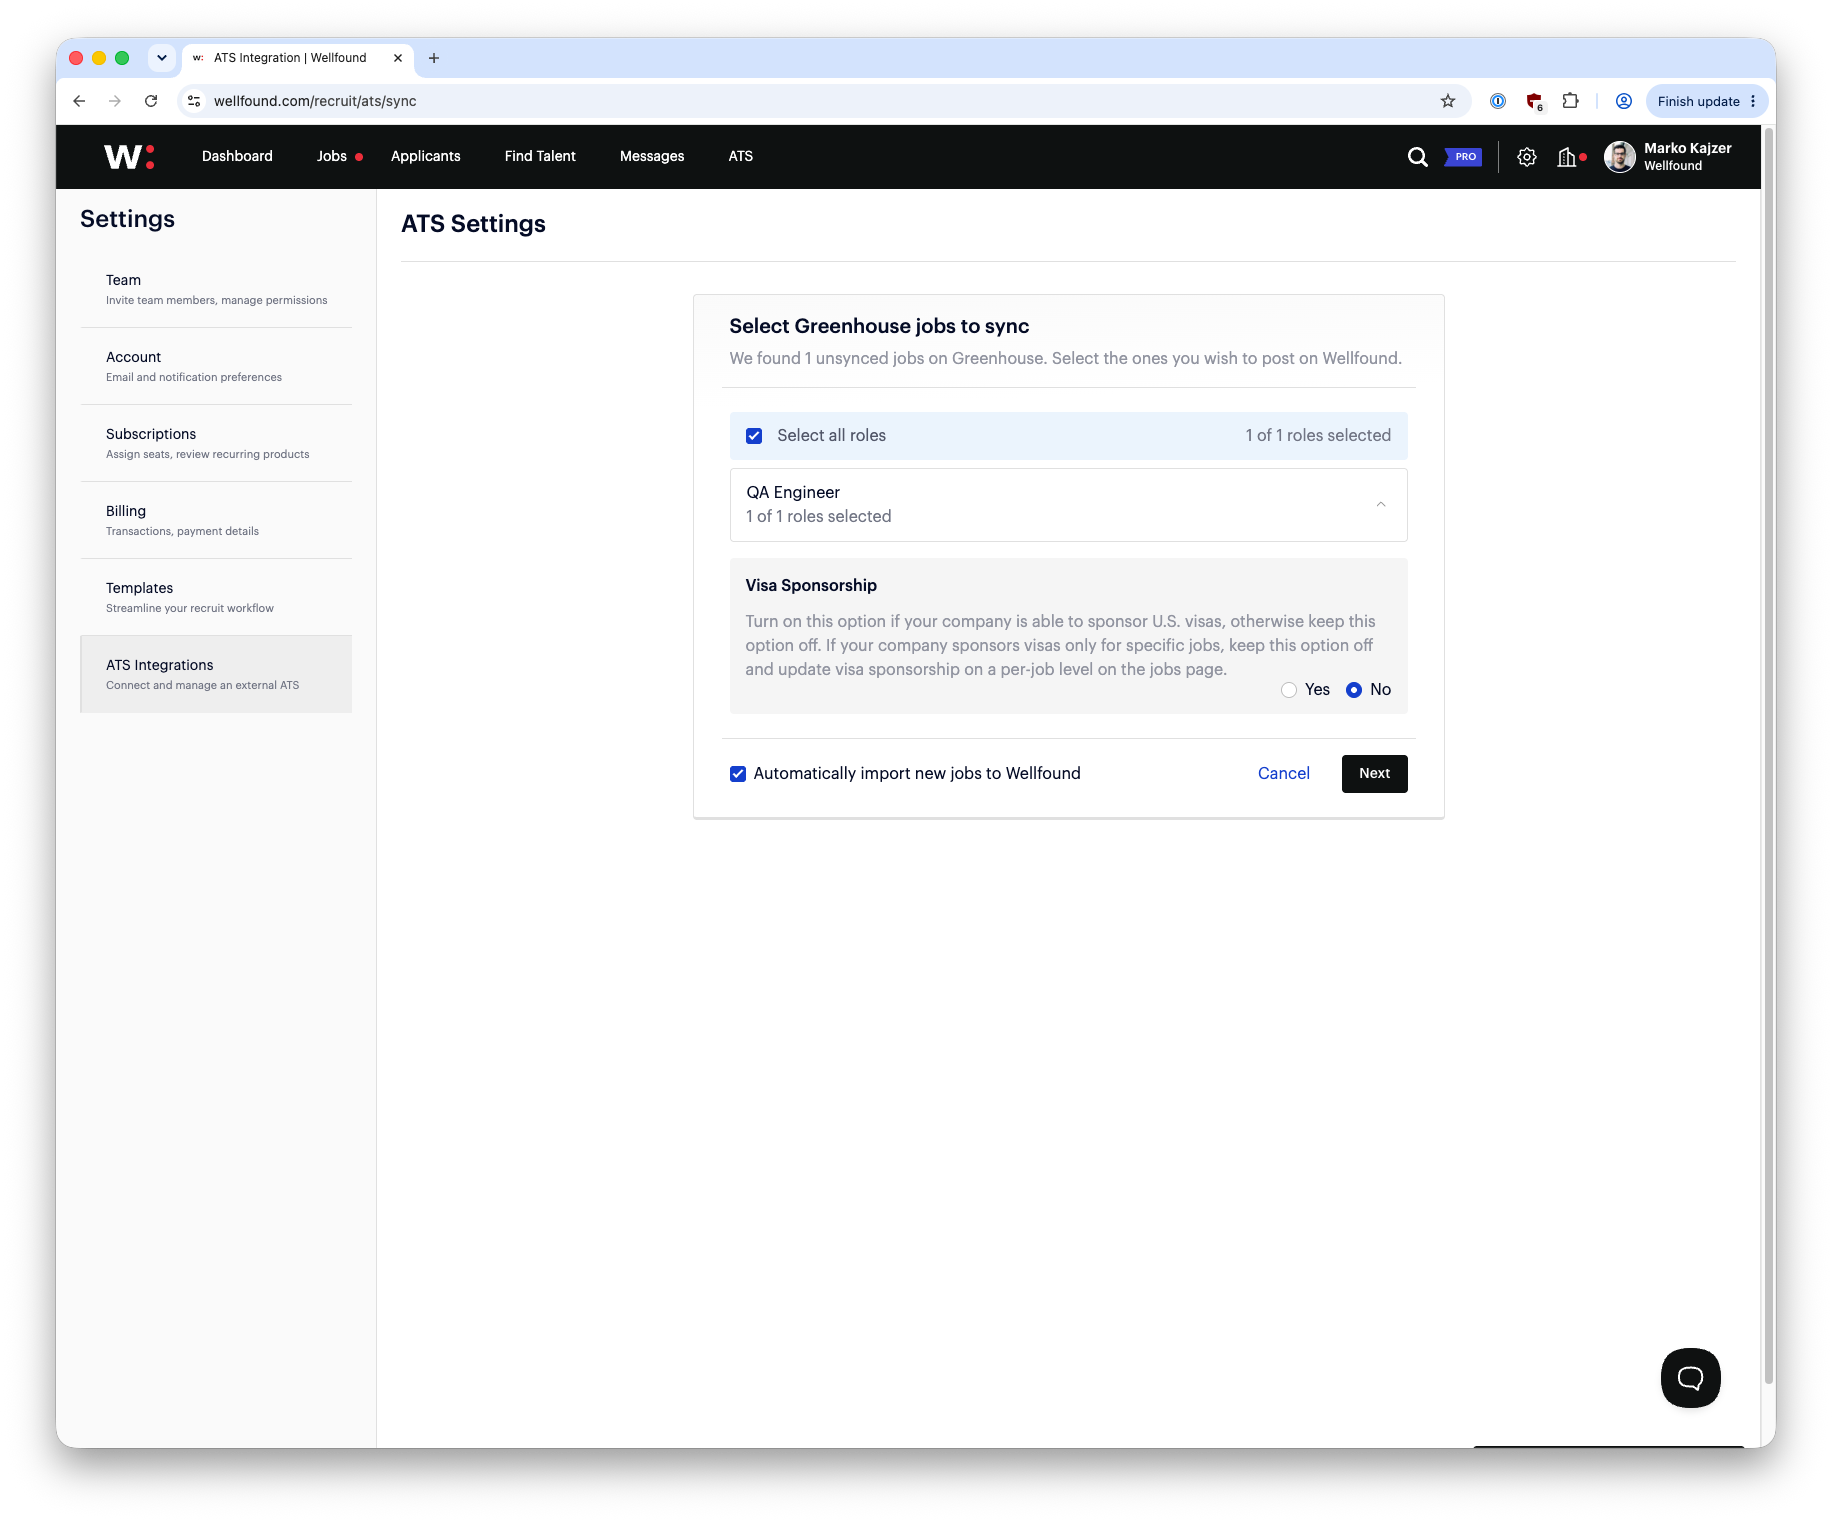Screen dimensions: 1832x1522
Task: Collapse the QA Engineer role chevron
Action: (x=1381, y=505)
